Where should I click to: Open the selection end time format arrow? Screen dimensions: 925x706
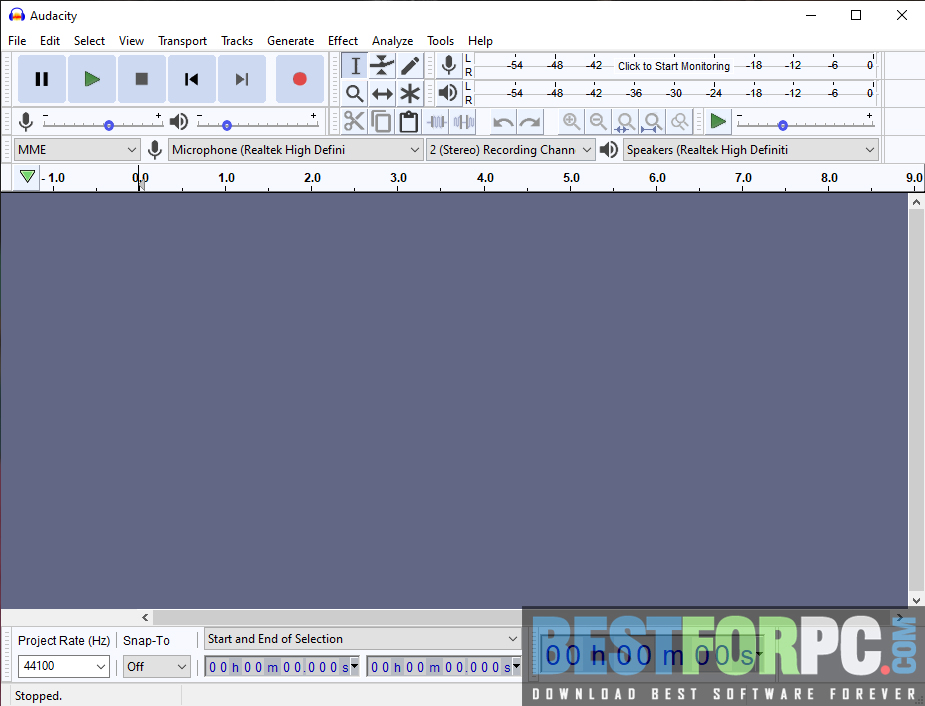(516, 666)
